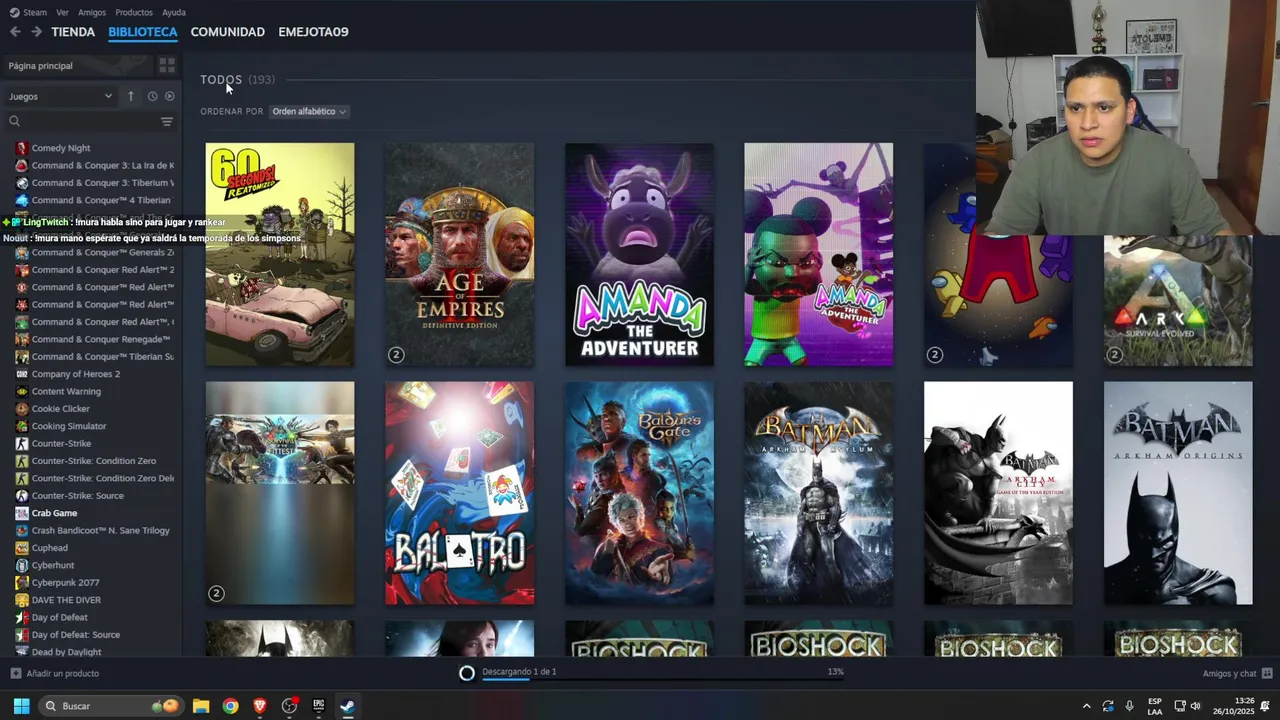
Task: Click the Cookie Clicker game icon
Action: 22,409
